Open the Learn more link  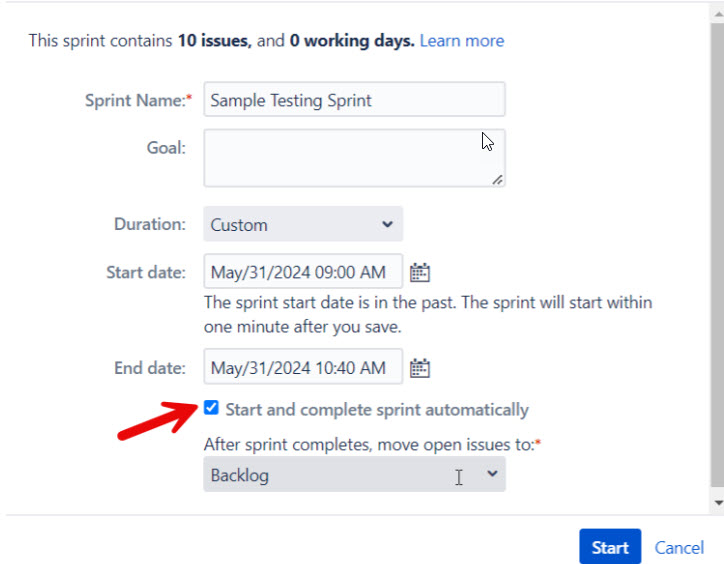pos(462,41)
